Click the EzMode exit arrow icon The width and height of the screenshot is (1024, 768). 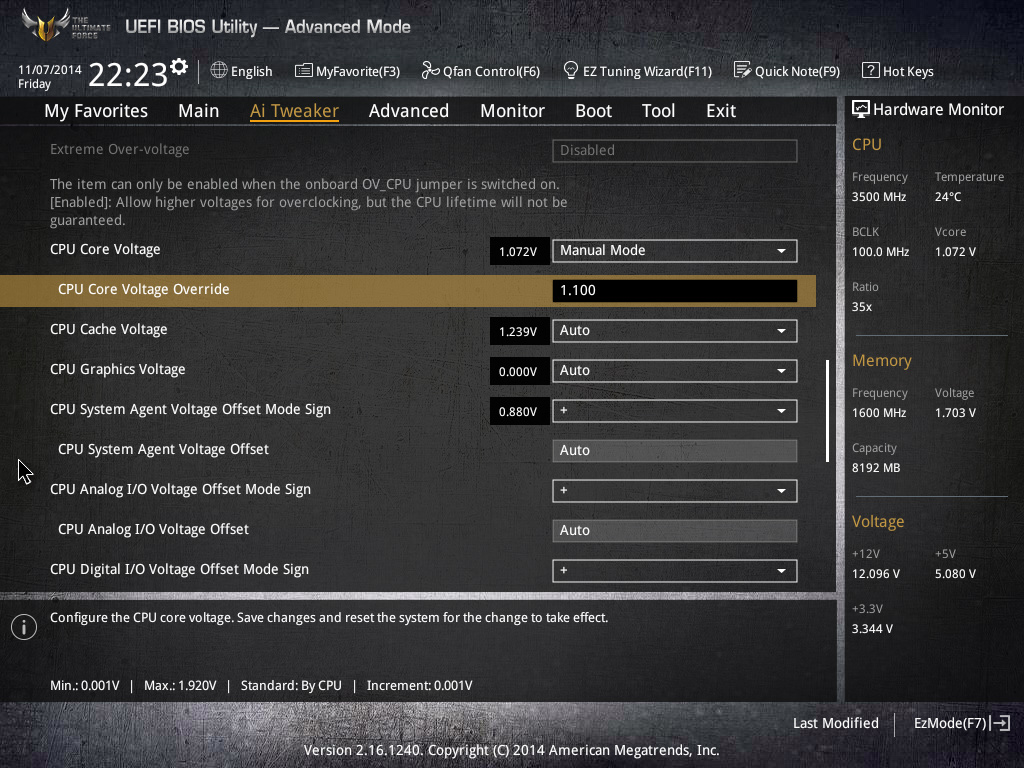tap(1000, 723)
